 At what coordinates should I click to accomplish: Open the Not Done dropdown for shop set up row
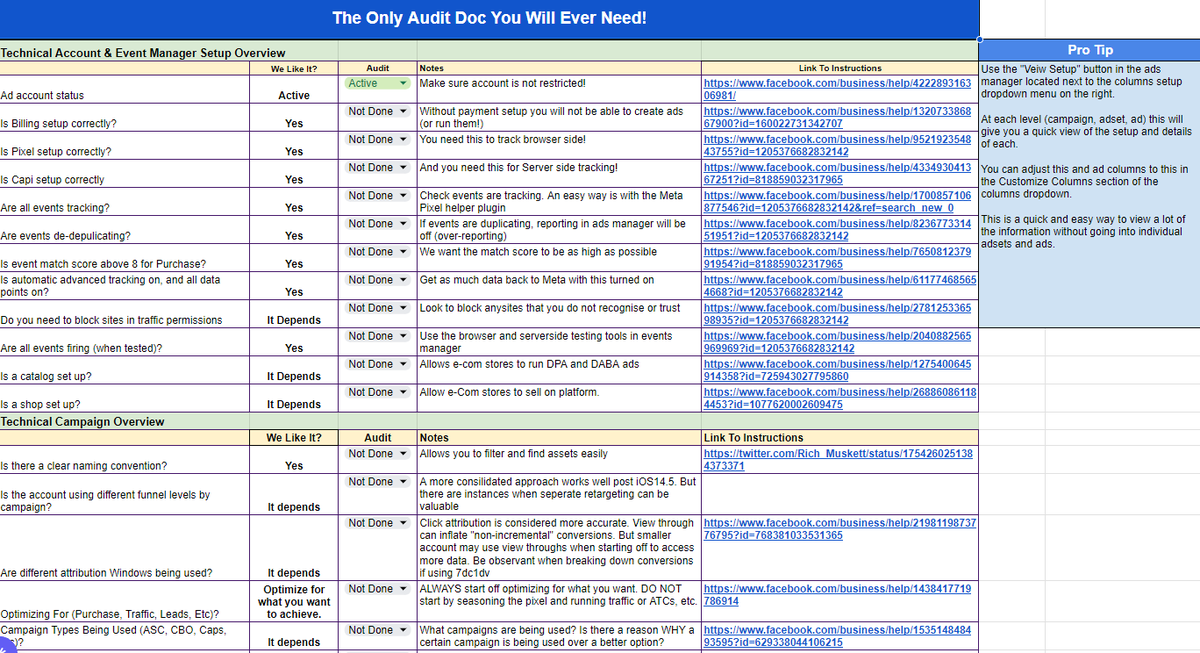[378, 391]
